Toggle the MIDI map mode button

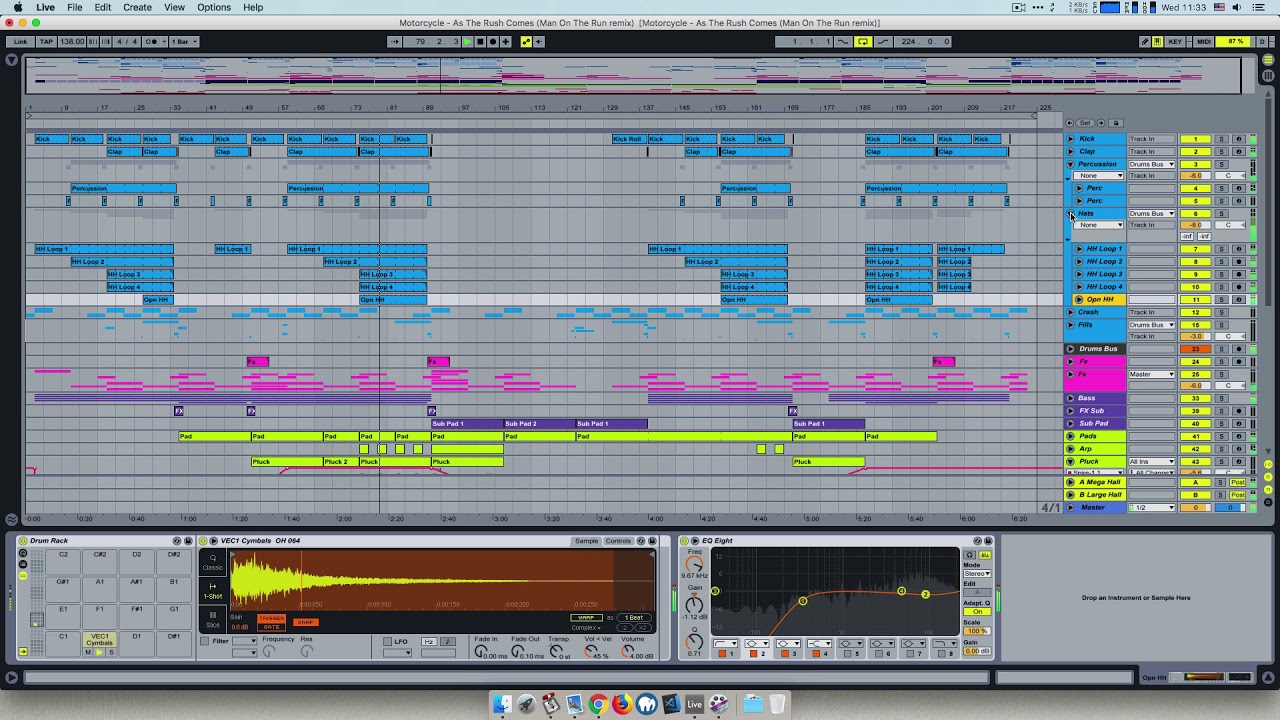point(1204,42)
